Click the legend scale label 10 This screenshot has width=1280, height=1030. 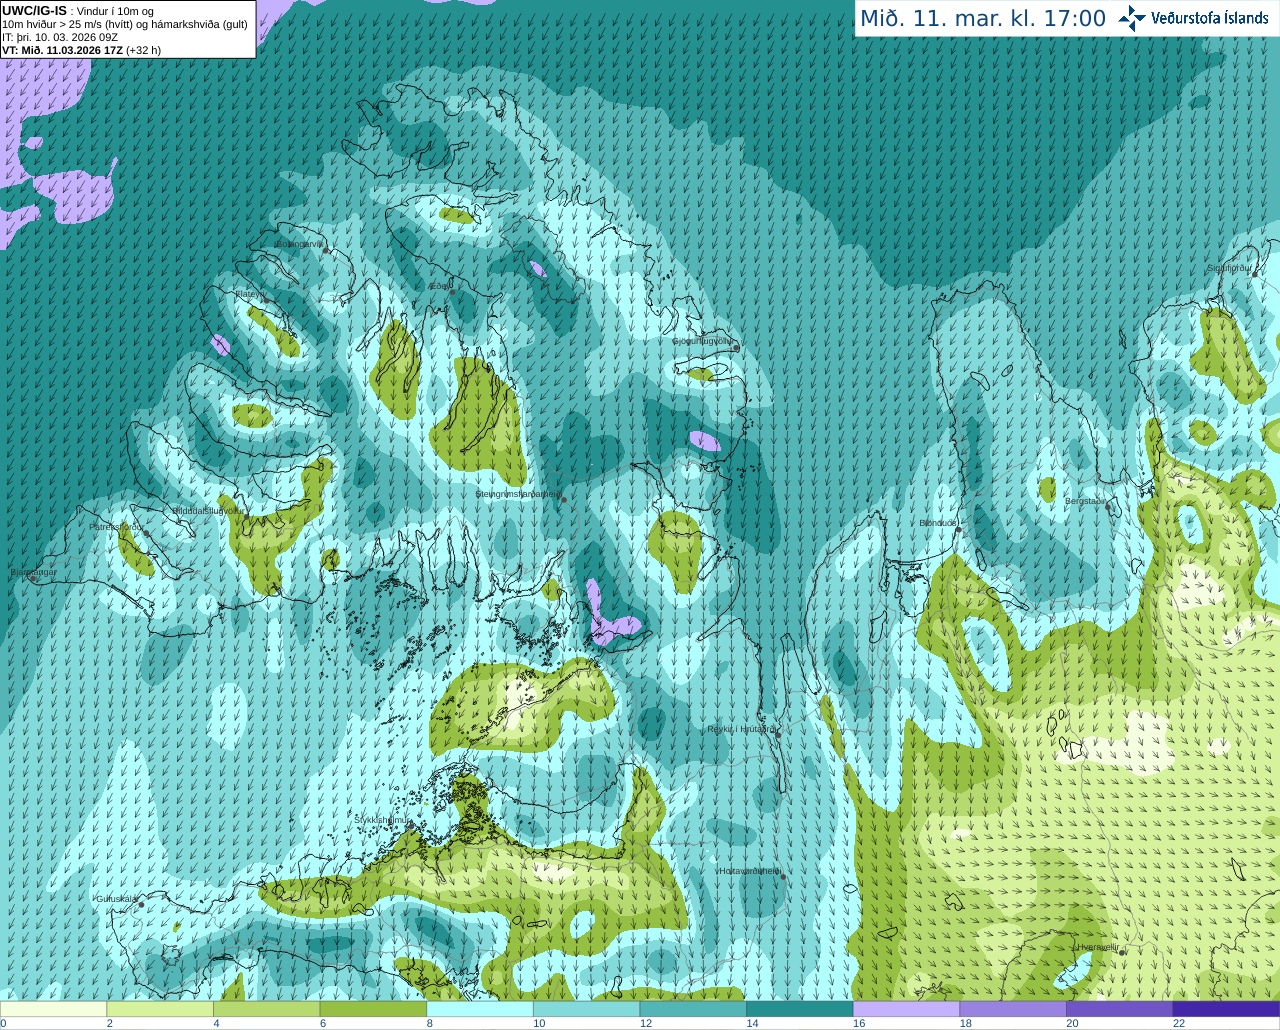[539, 1023]
